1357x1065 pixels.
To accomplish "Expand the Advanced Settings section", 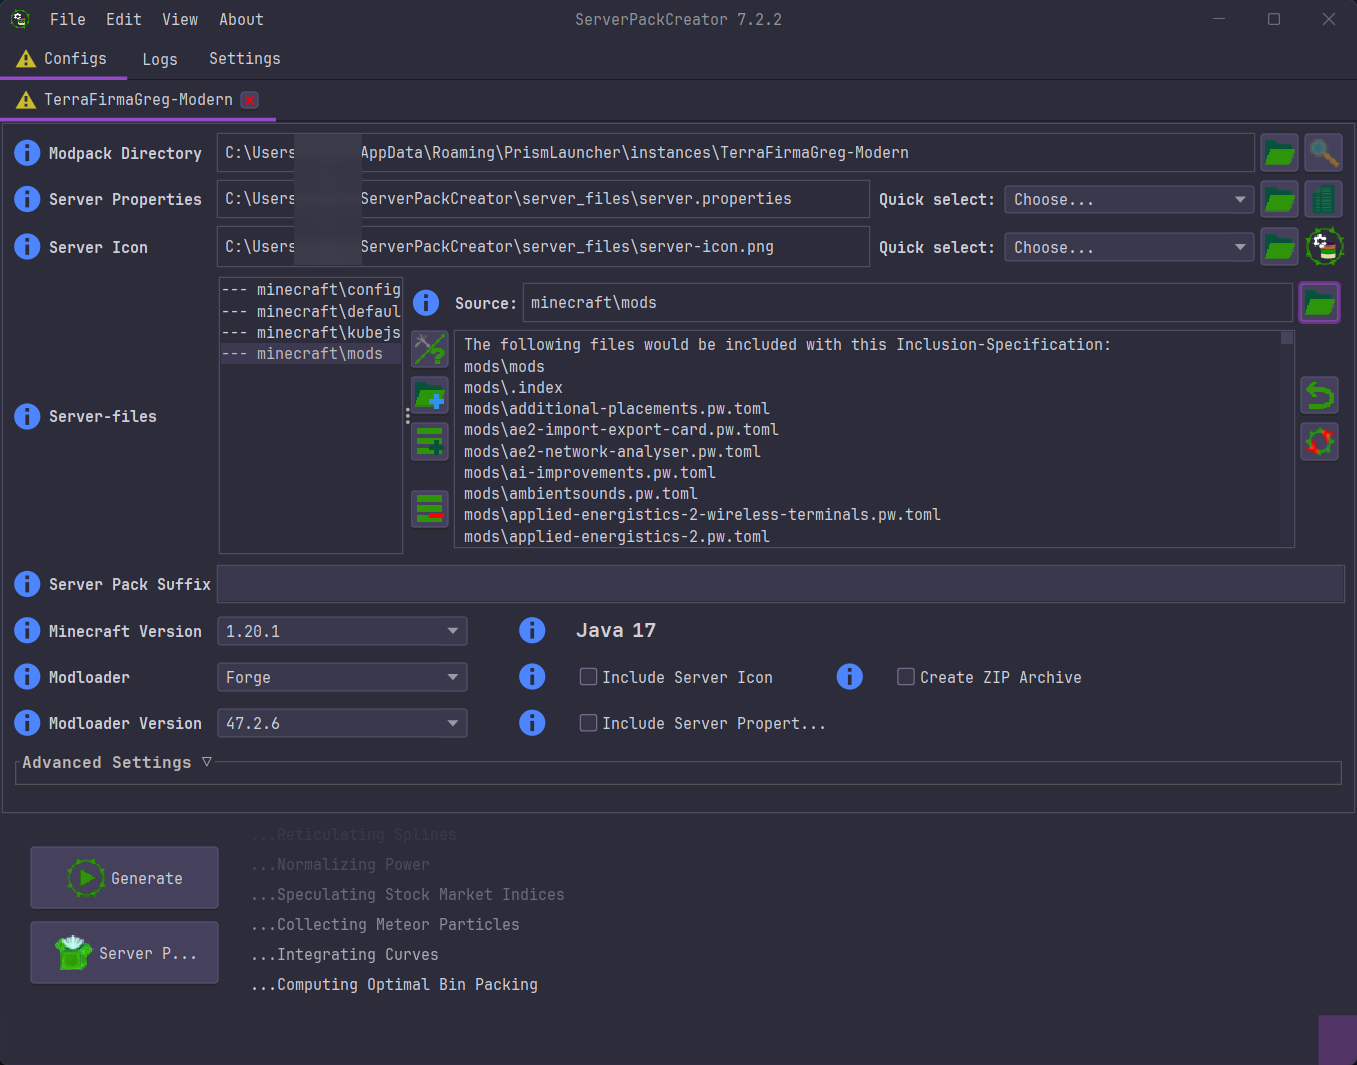I will click(x=116, y=762).
